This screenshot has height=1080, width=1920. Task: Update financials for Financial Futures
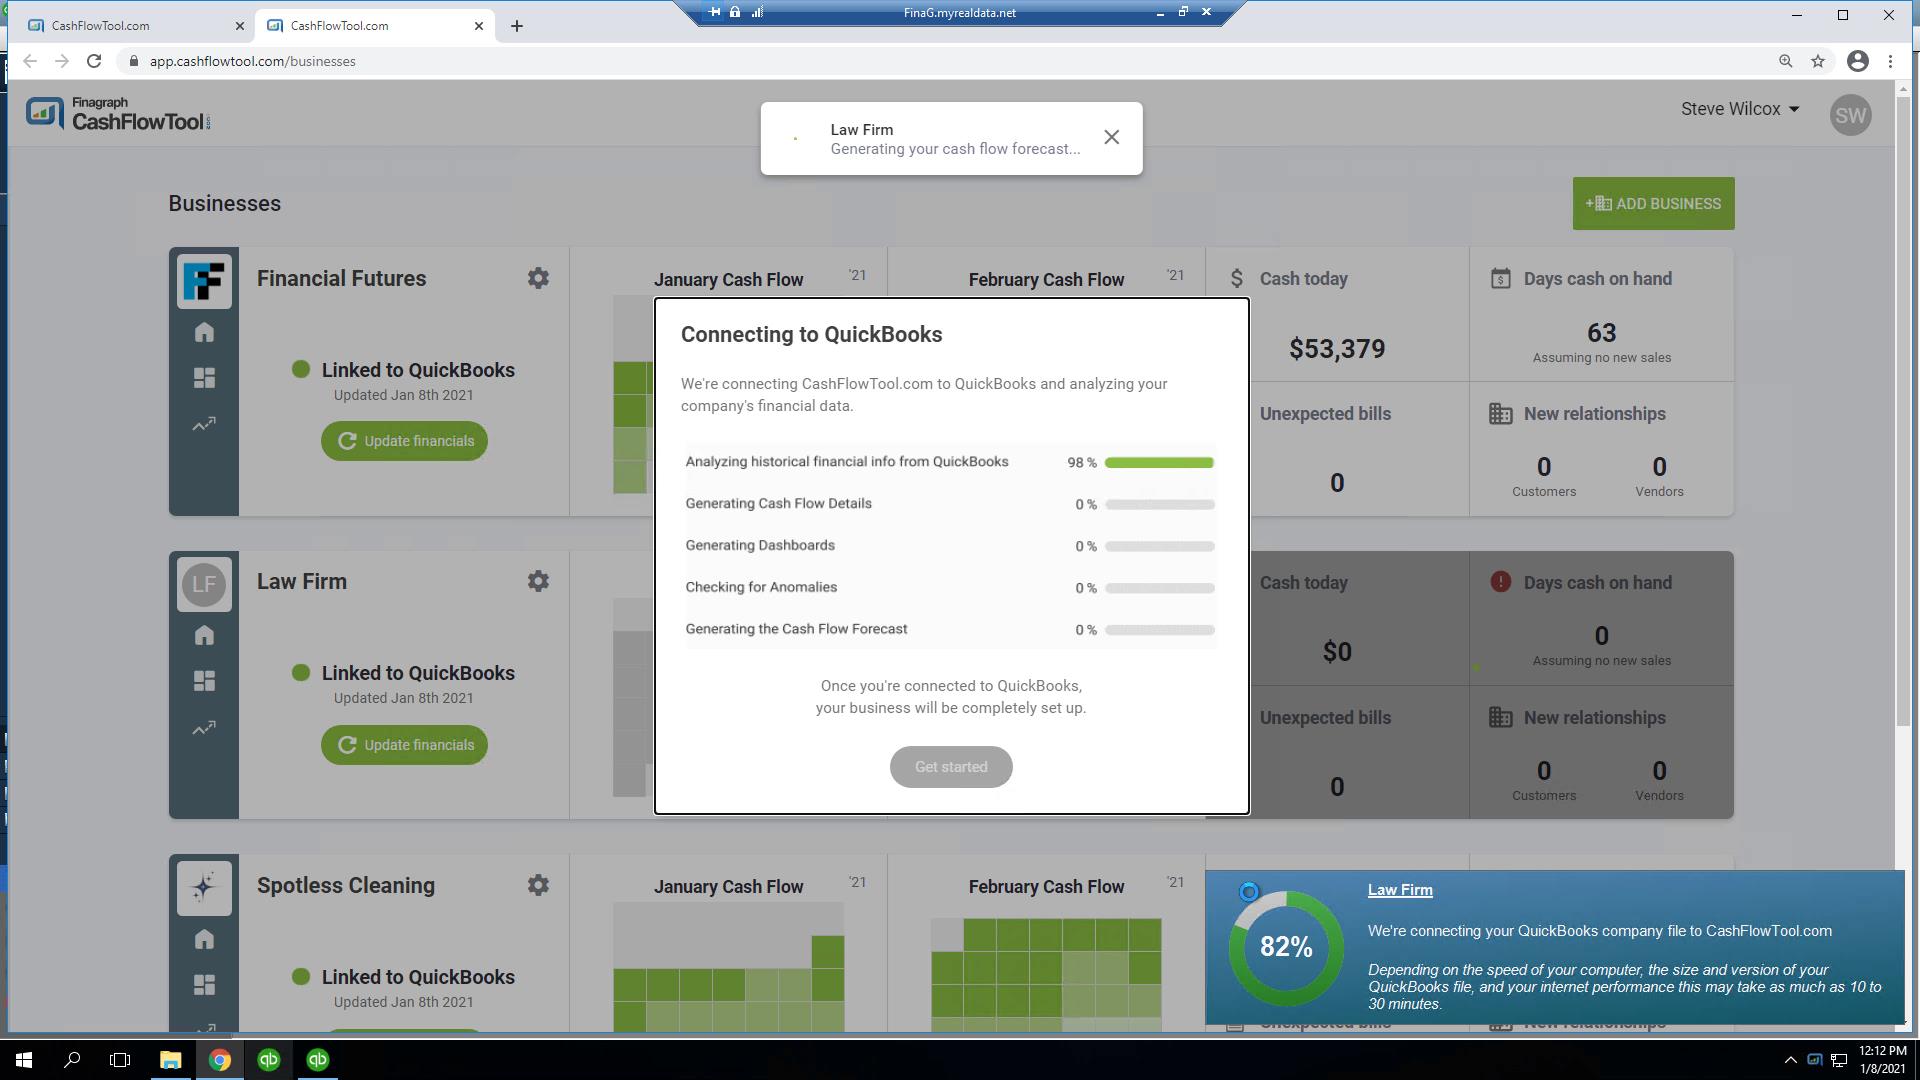click(404, 441)
